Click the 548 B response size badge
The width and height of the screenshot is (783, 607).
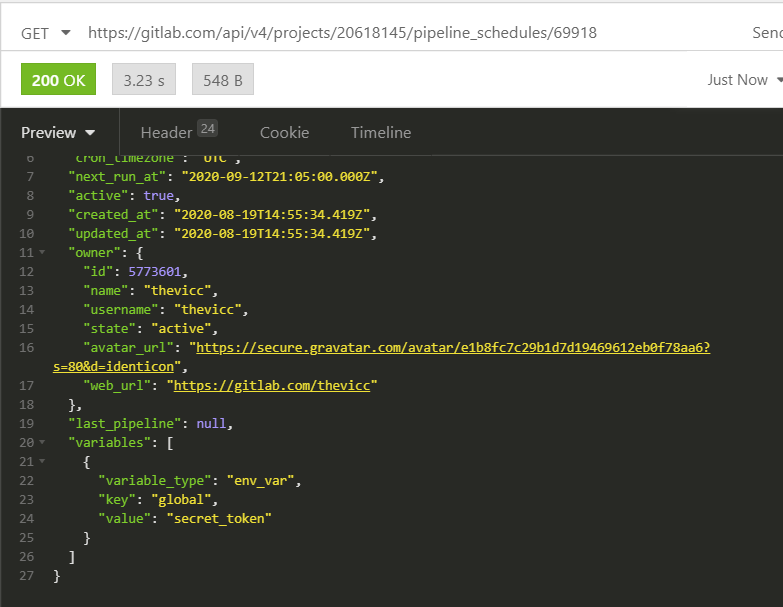coord(222,80)
